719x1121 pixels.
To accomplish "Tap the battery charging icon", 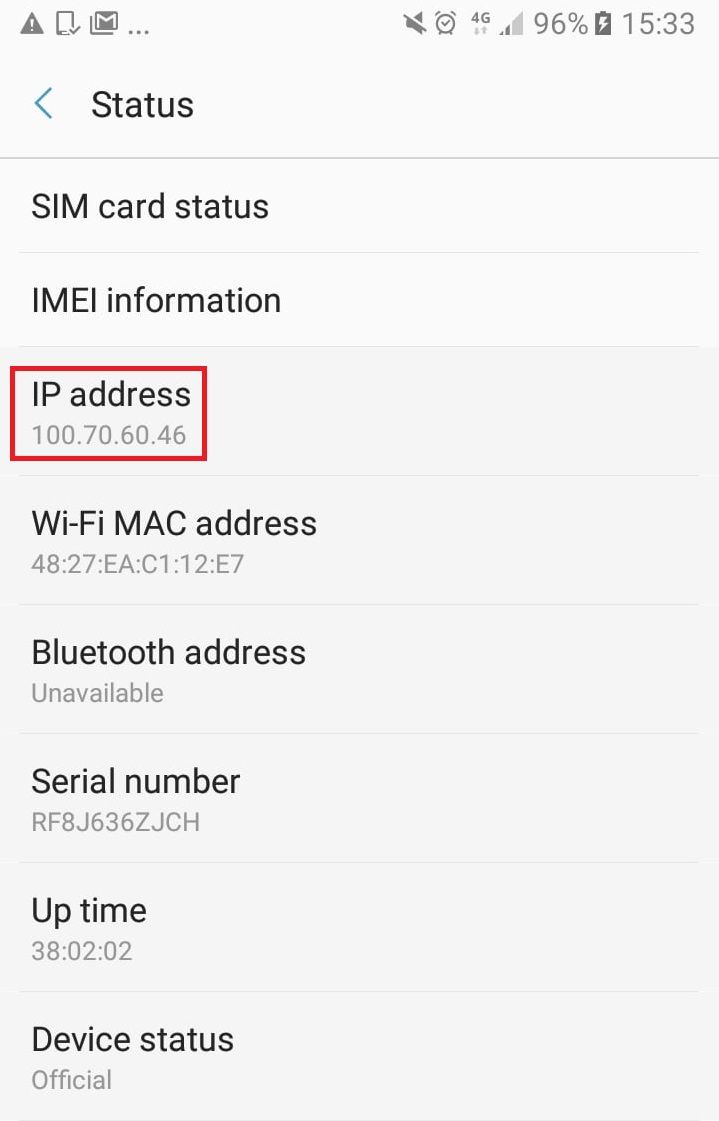I will [x=603, y=24].
